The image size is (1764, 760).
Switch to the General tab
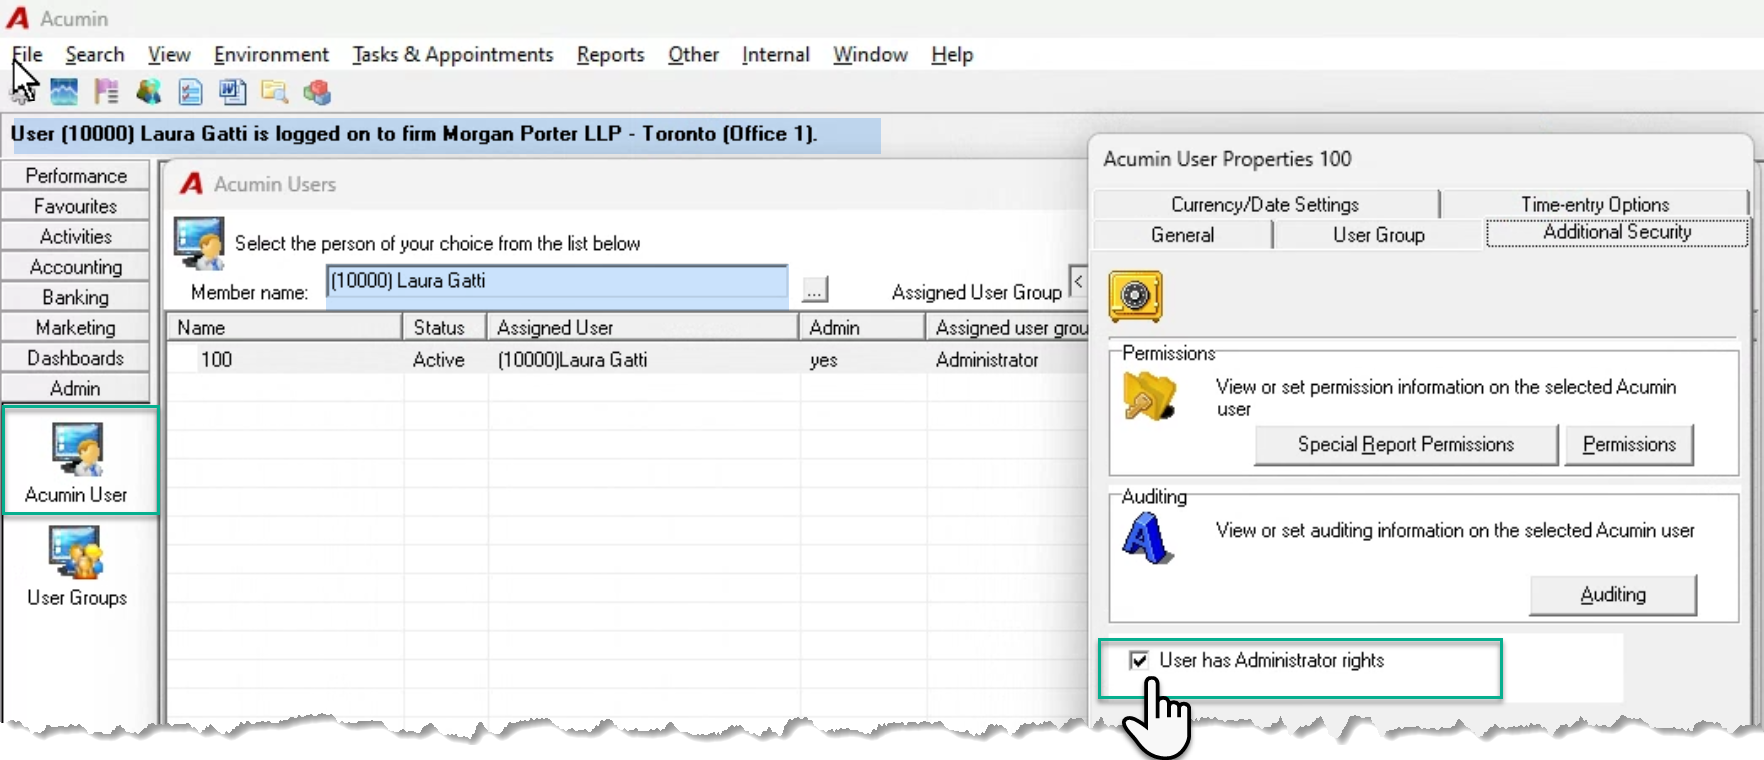coord(1182,234)
